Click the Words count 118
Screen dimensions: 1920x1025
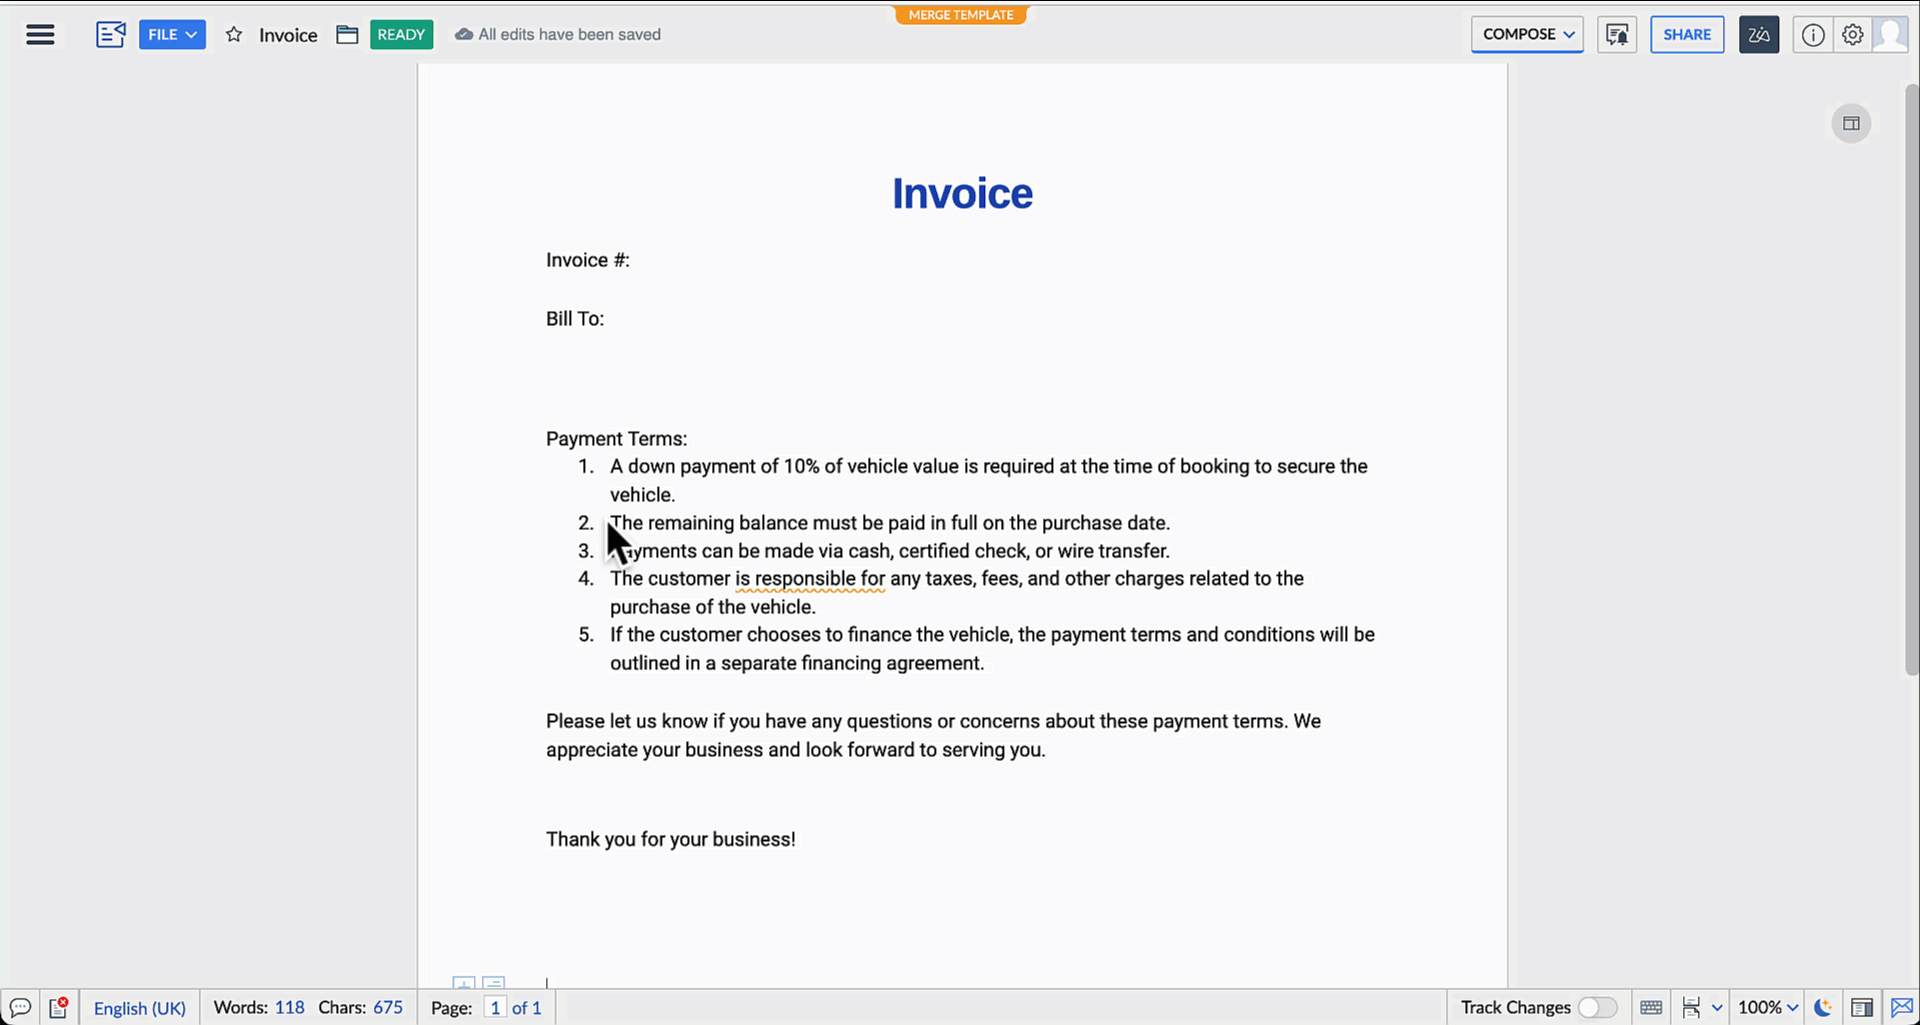(259, 1008)
